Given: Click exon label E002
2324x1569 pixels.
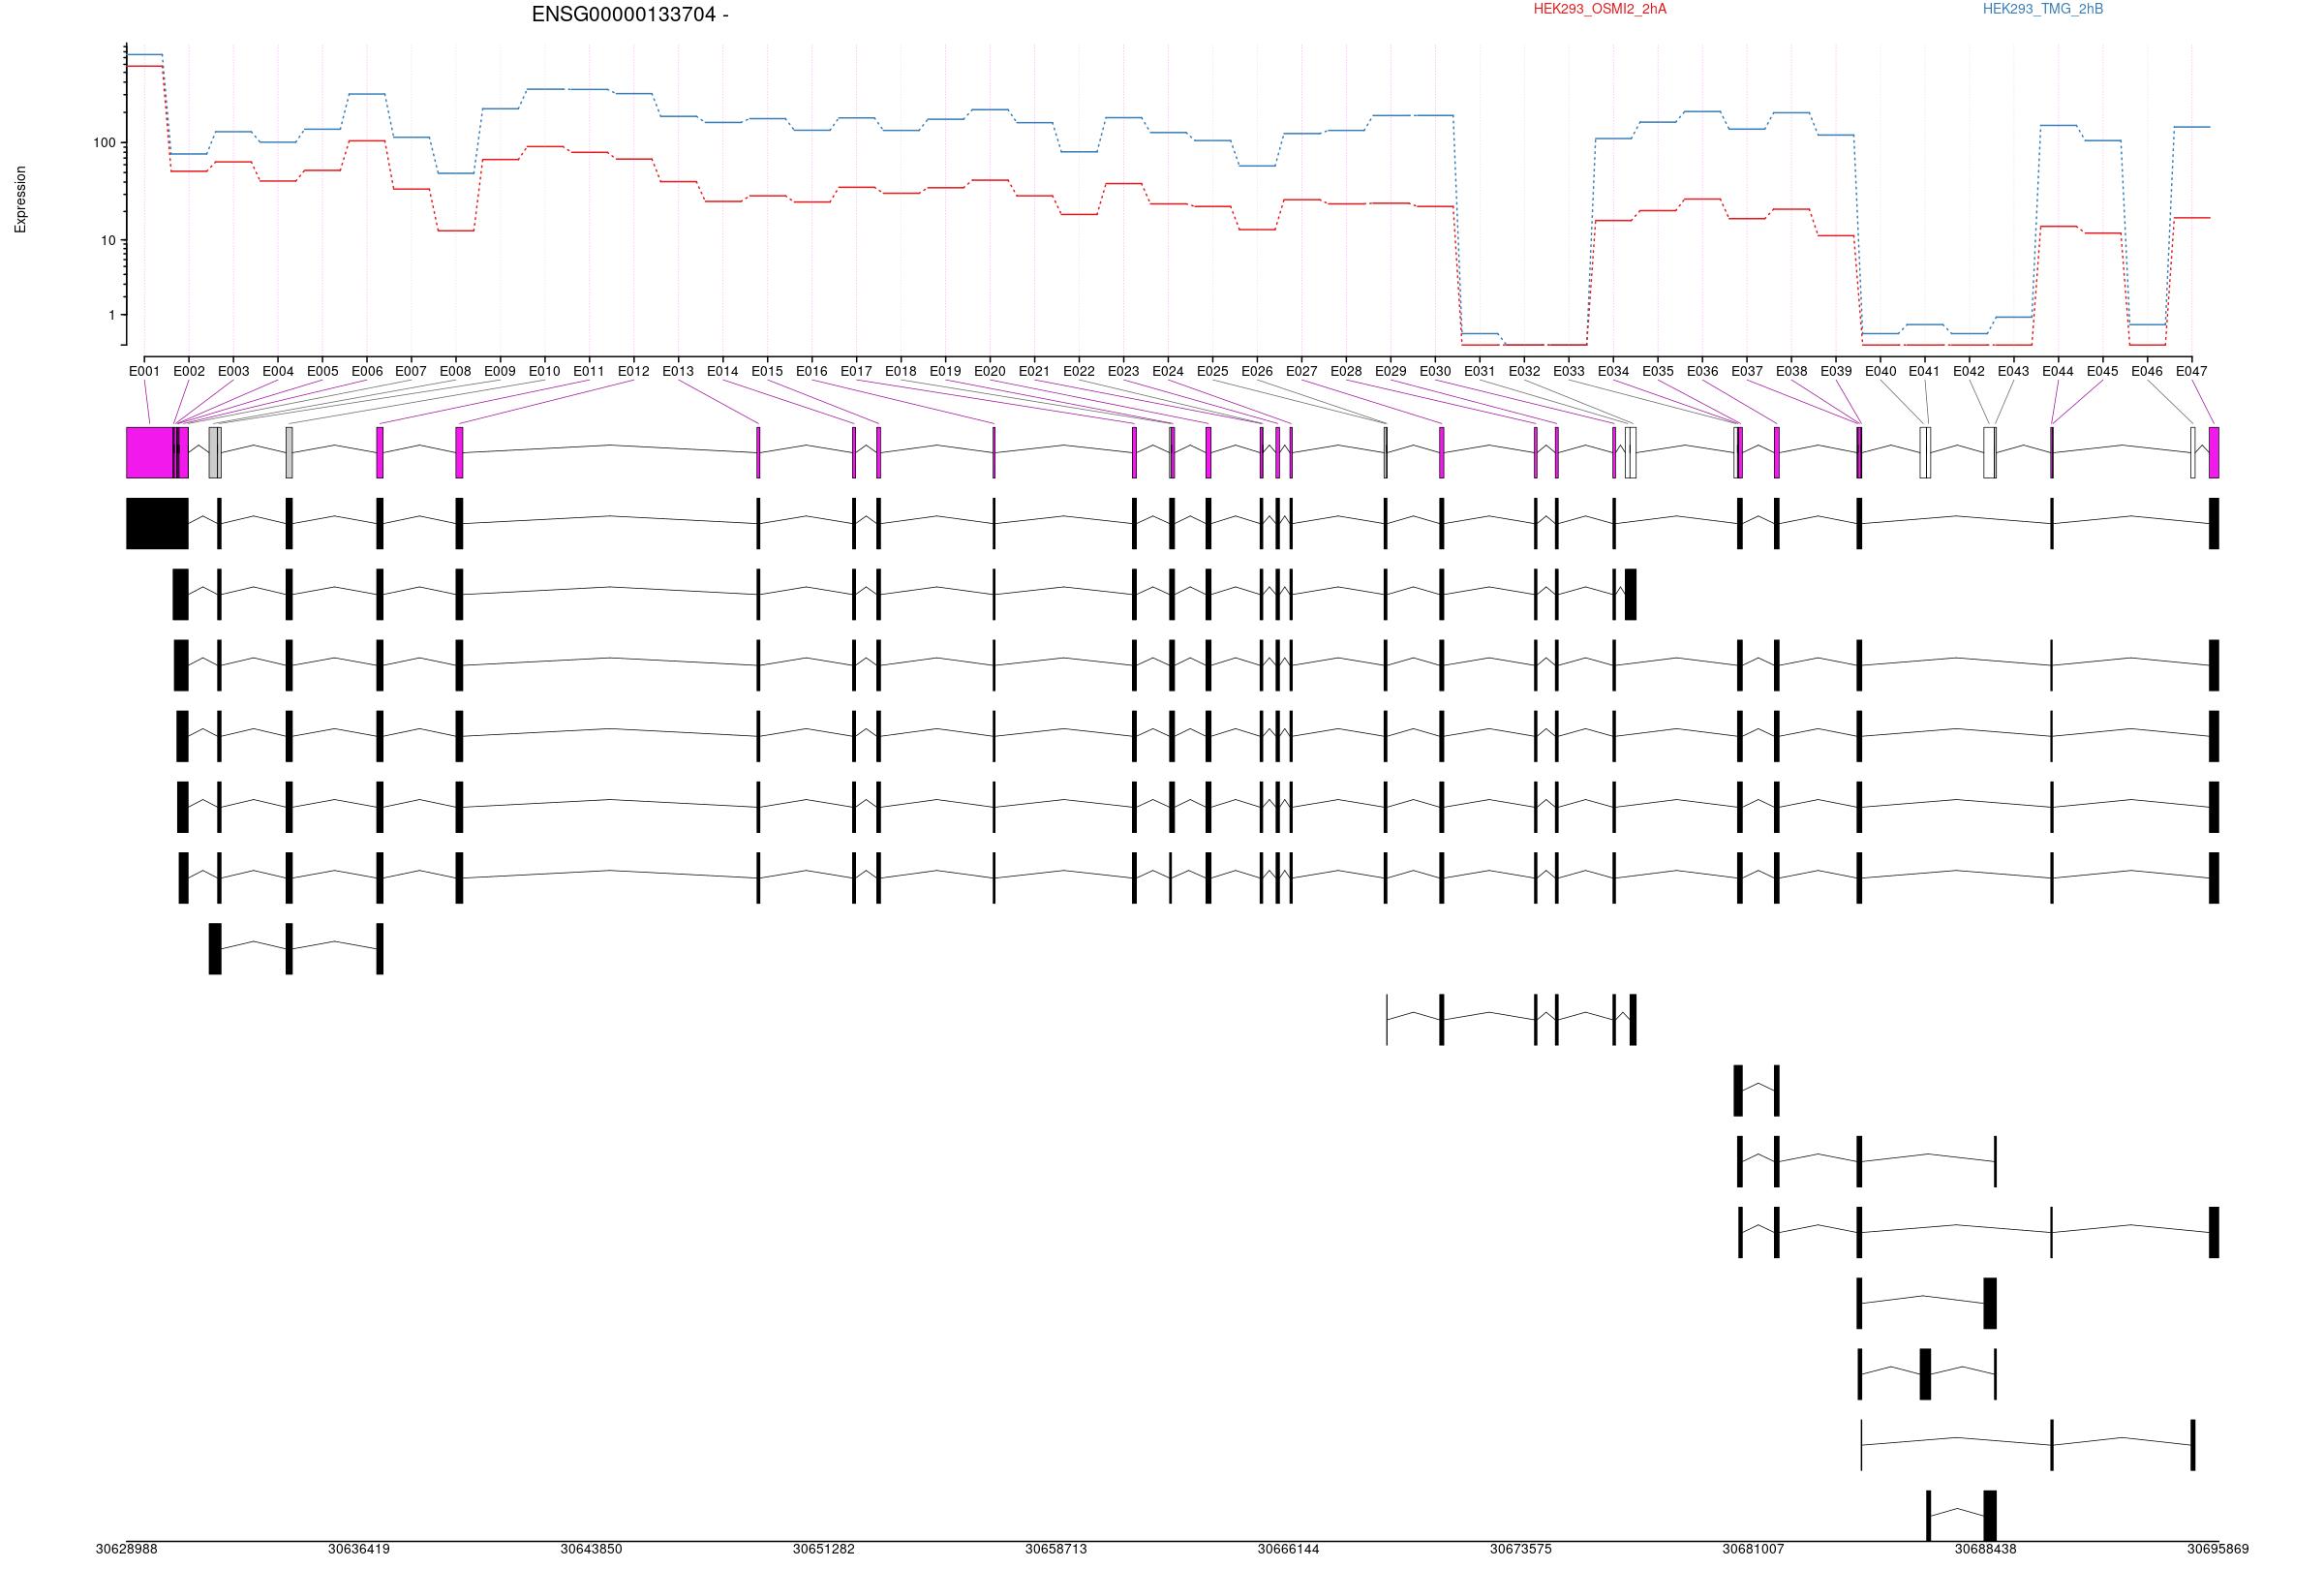Looking at the screenshot, I should coord(189,371).
